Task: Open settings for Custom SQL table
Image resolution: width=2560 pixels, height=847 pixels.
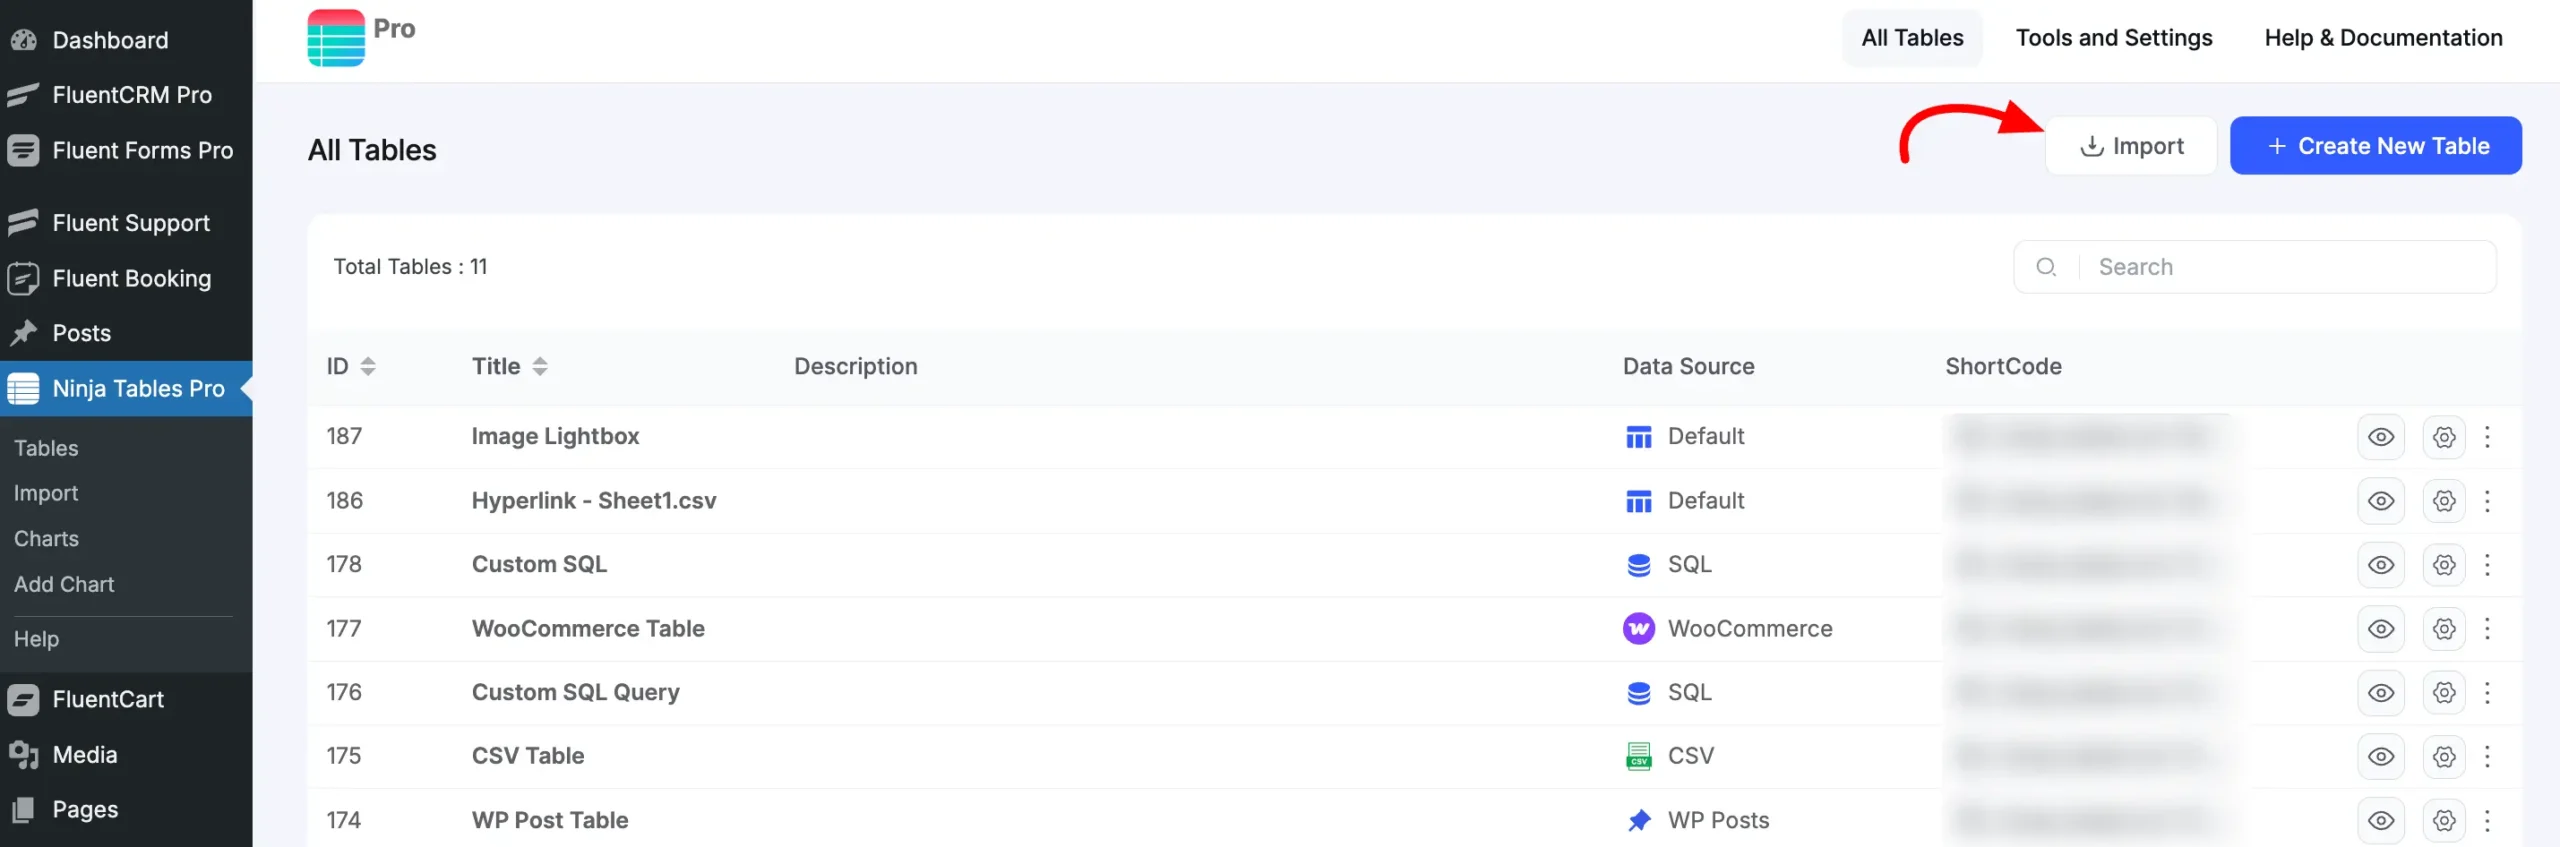Action: coord(2444,565)
